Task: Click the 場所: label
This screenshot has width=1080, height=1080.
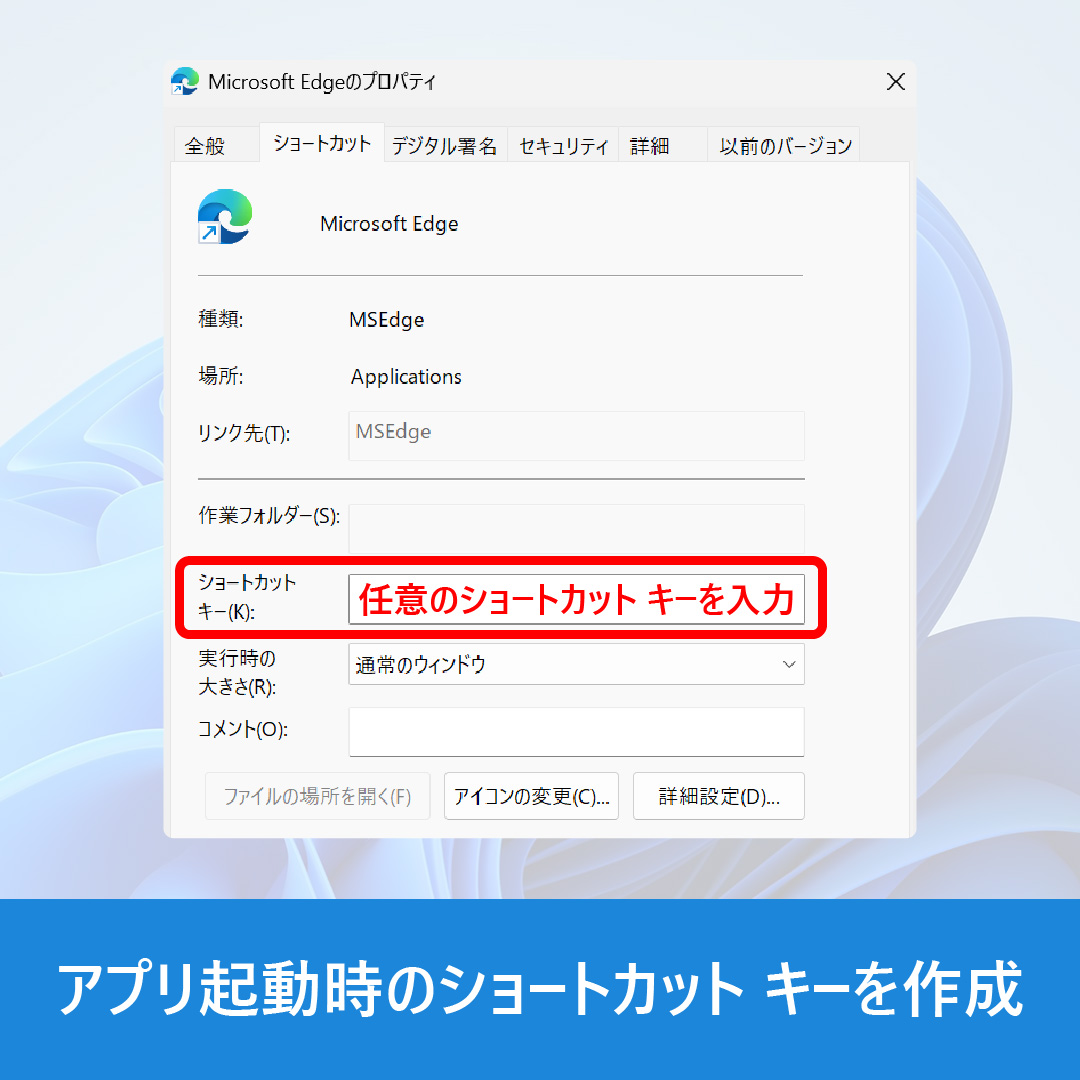Action: pos(220,376)
